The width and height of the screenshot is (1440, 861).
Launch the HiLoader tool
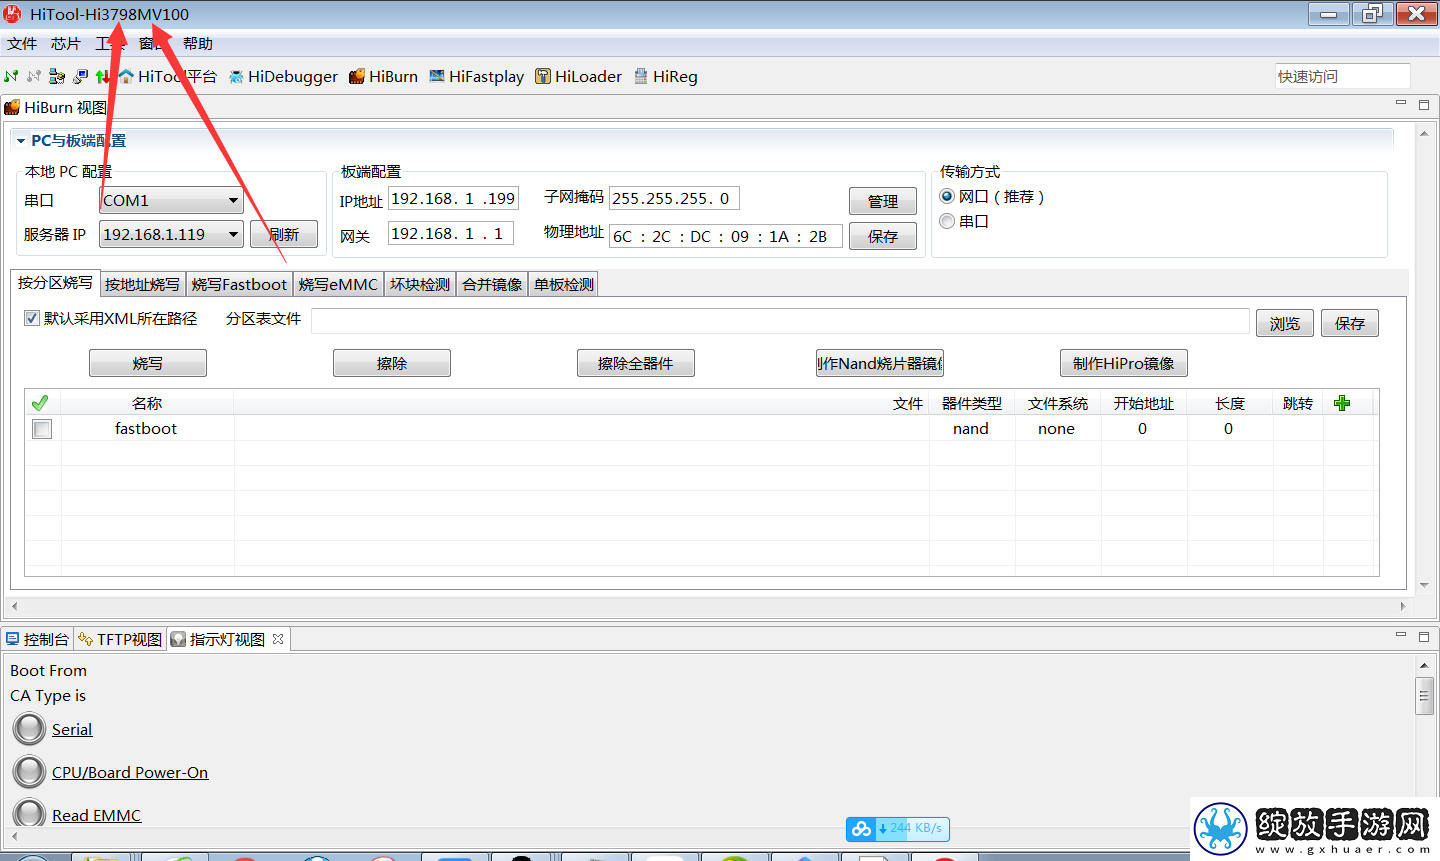(578, 76)
